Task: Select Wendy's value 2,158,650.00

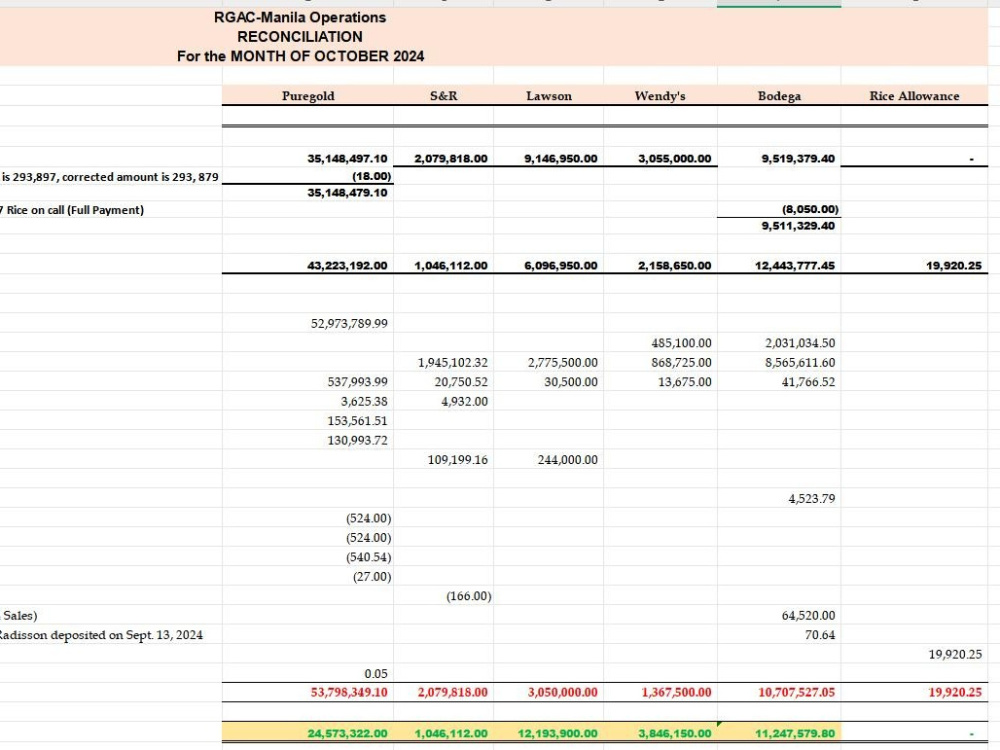Action: coord(675,266)
